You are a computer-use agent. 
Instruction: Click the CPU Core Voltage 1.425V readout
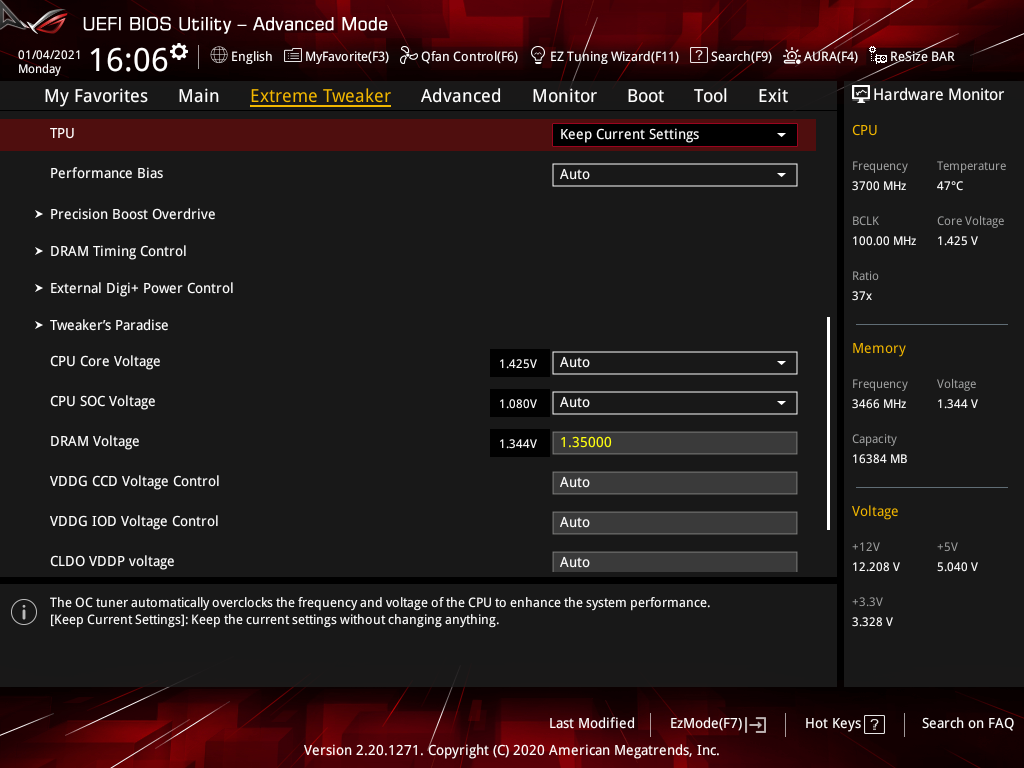pyautogui.click(x=518, y=363)
